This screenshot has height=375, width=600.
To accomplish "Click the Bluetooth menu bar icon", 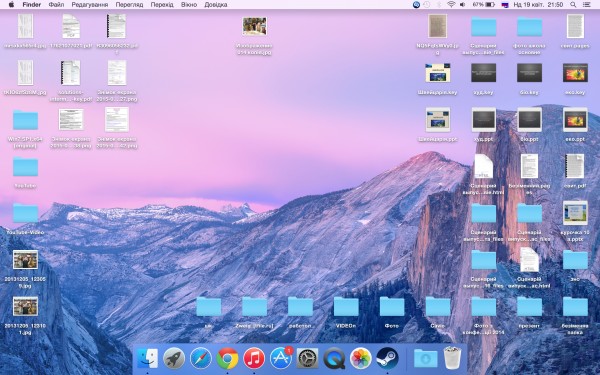I will click(x=439, y=5).
